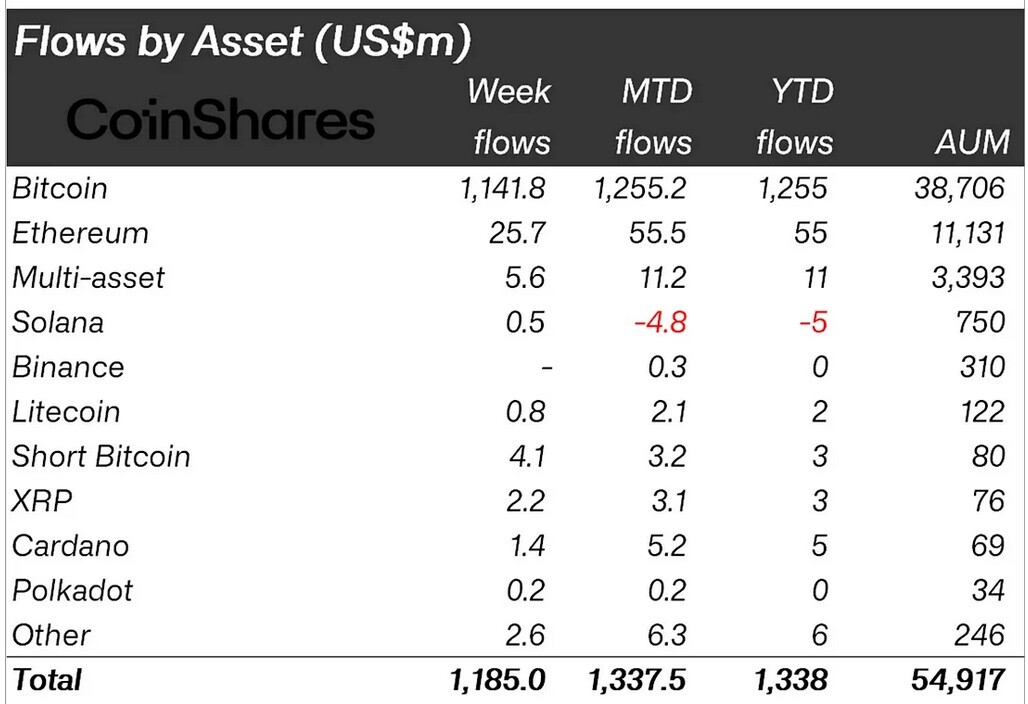Select the Binance row label

click(68, 367)
